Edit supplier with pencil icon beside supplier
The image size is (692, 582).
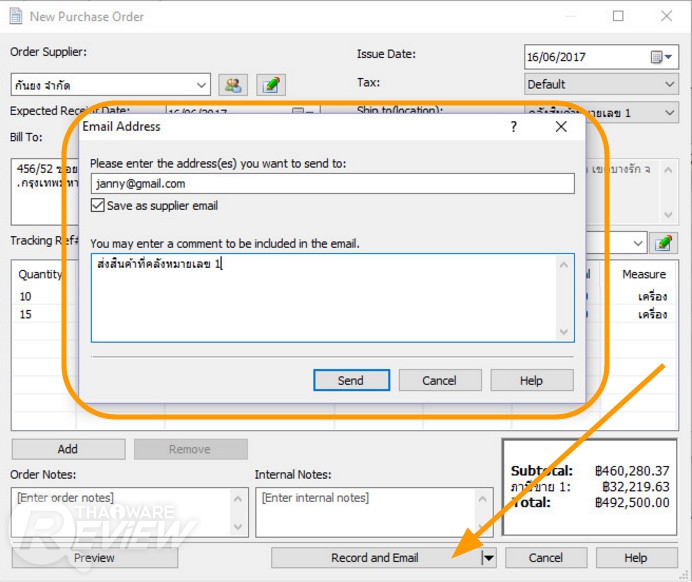tap(271, 85)
